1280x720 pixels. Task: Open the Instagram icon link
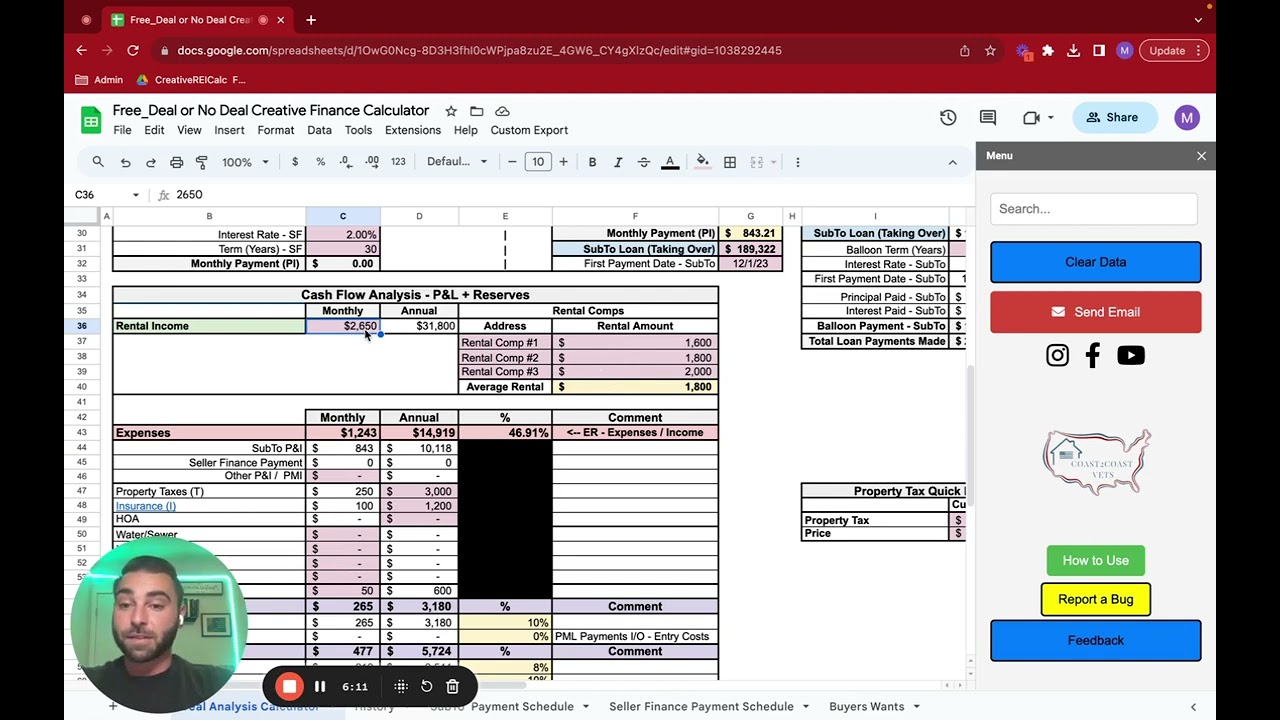pyautogui.click(x=1057, y=355)
